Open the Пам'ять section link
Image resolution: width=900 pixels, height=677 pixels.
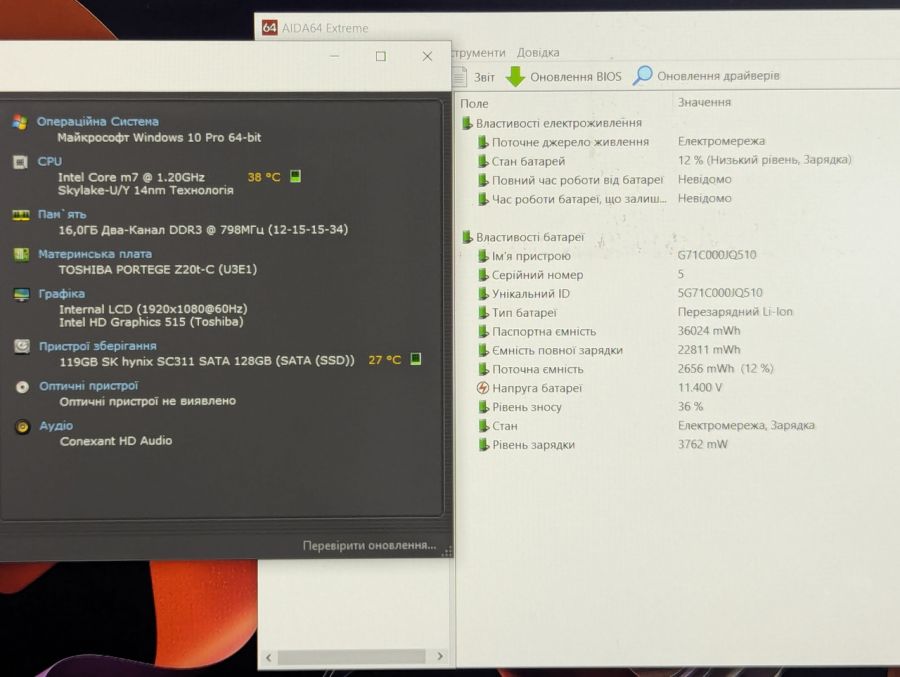62,214
